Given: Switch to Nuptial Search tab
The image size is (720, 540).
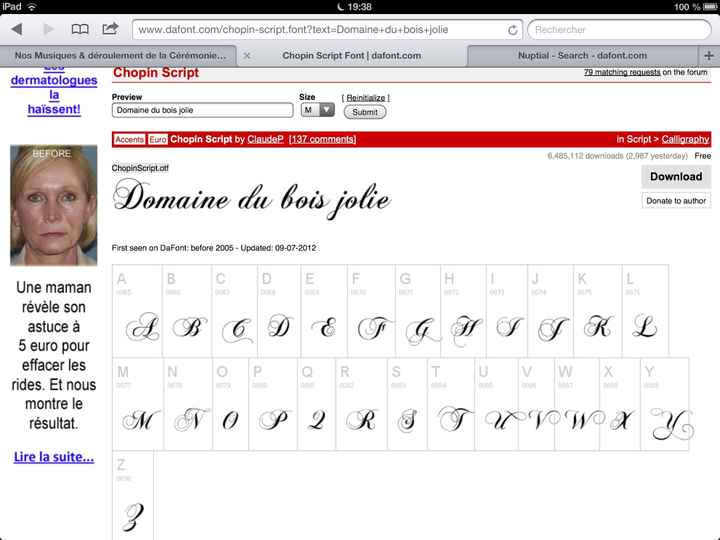Looking at the screenshot, I should tap(582, 56).
